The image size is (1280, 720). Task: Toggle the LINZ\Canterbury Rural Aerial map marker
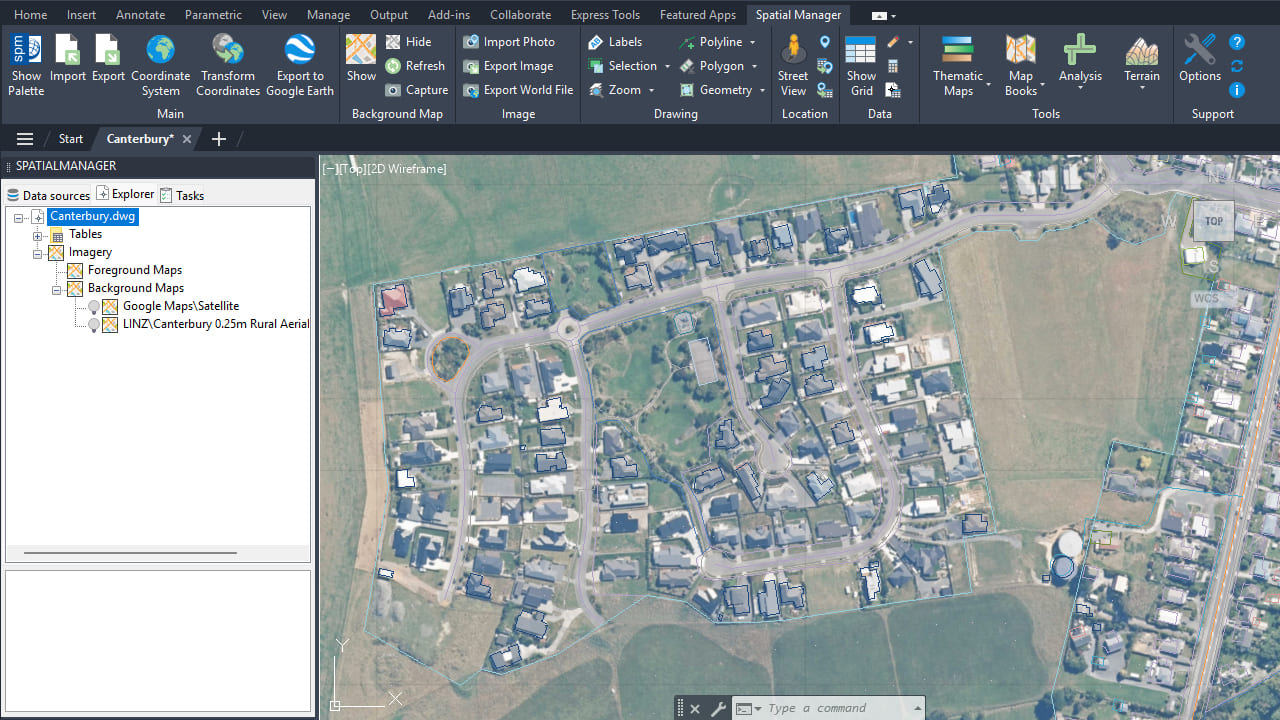coord(94,325)
